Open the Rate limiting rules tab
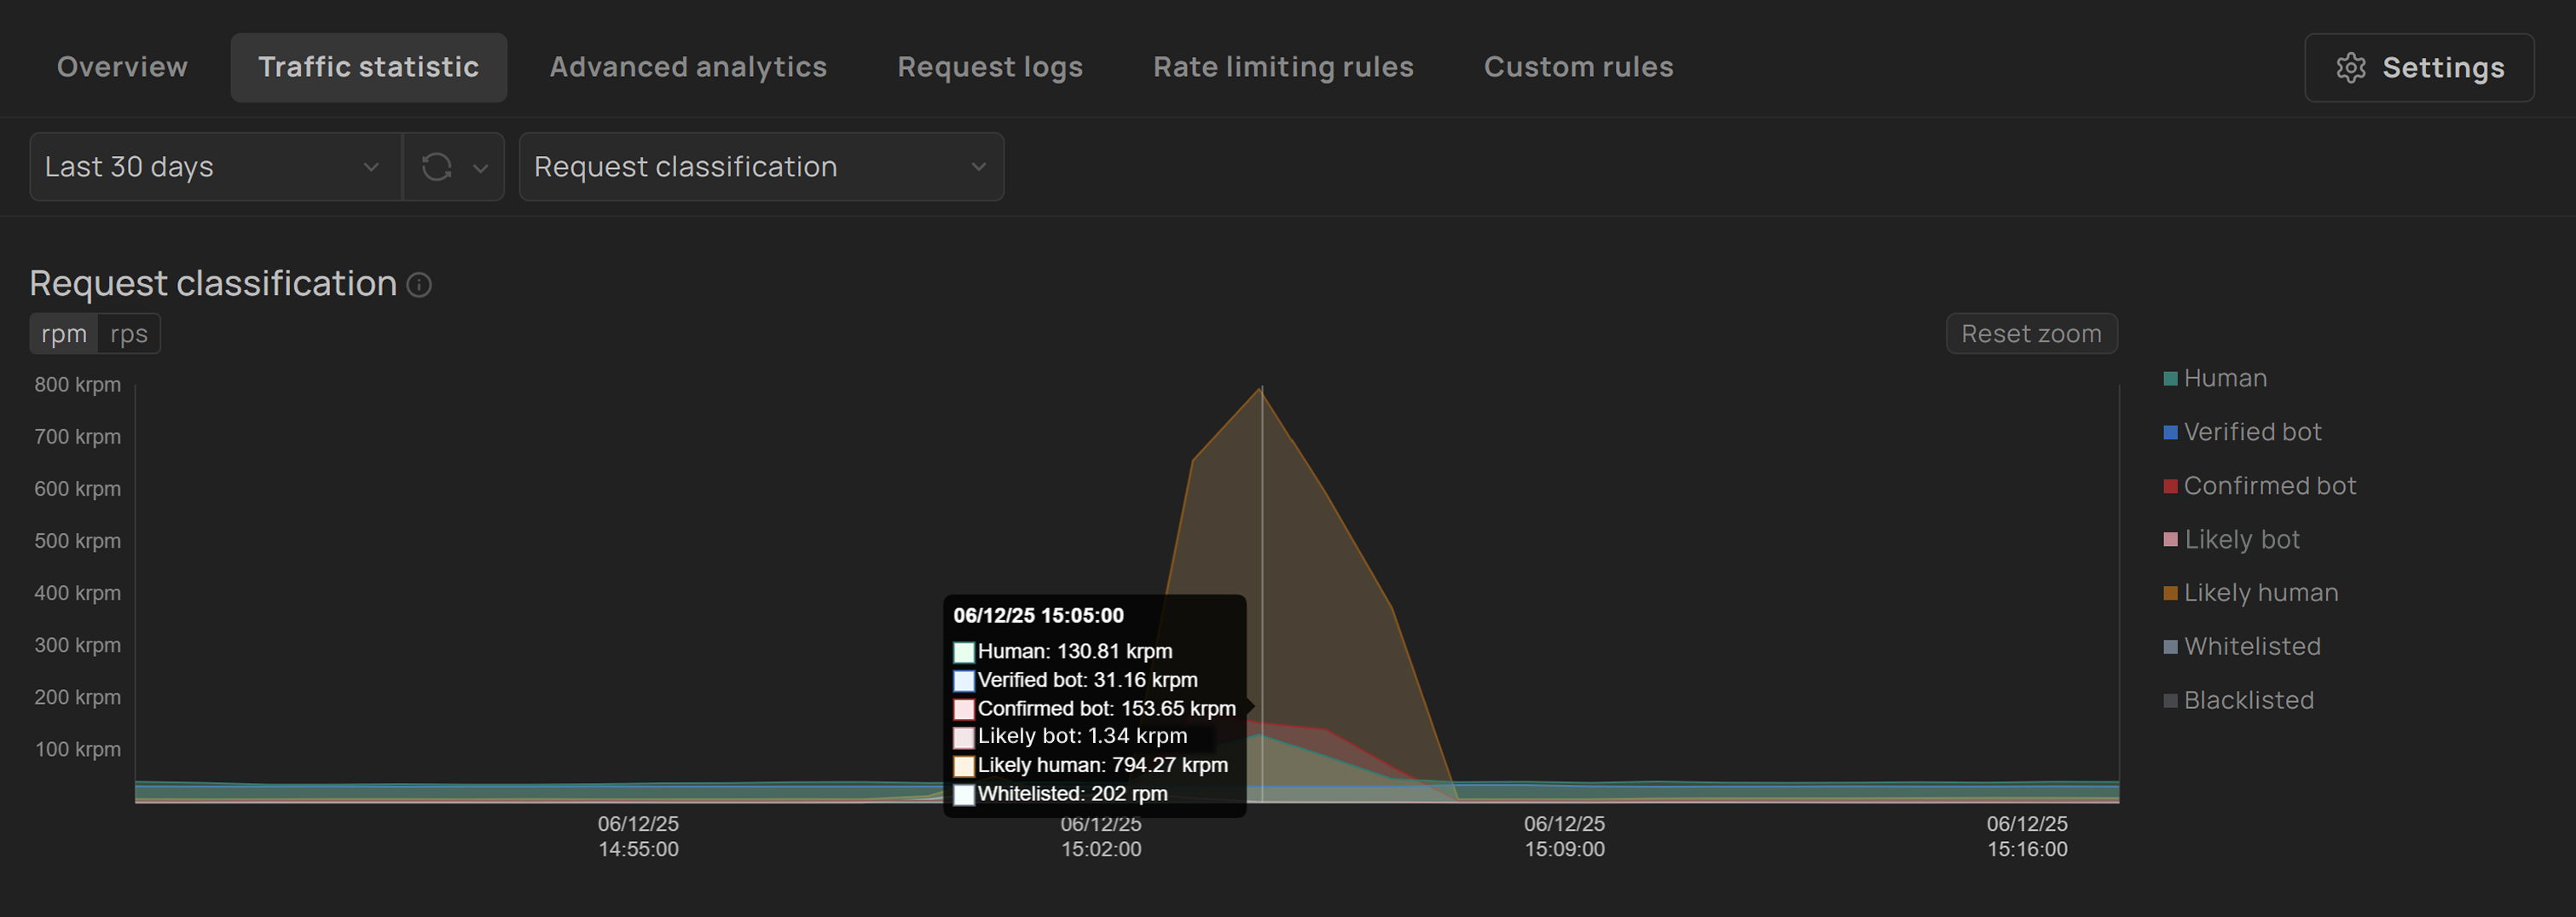 tap(1283, 67)
